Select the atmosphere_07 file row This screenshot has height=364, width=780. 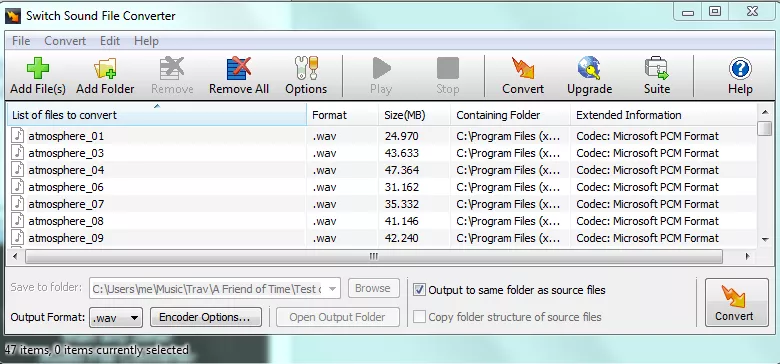[382, 204]
